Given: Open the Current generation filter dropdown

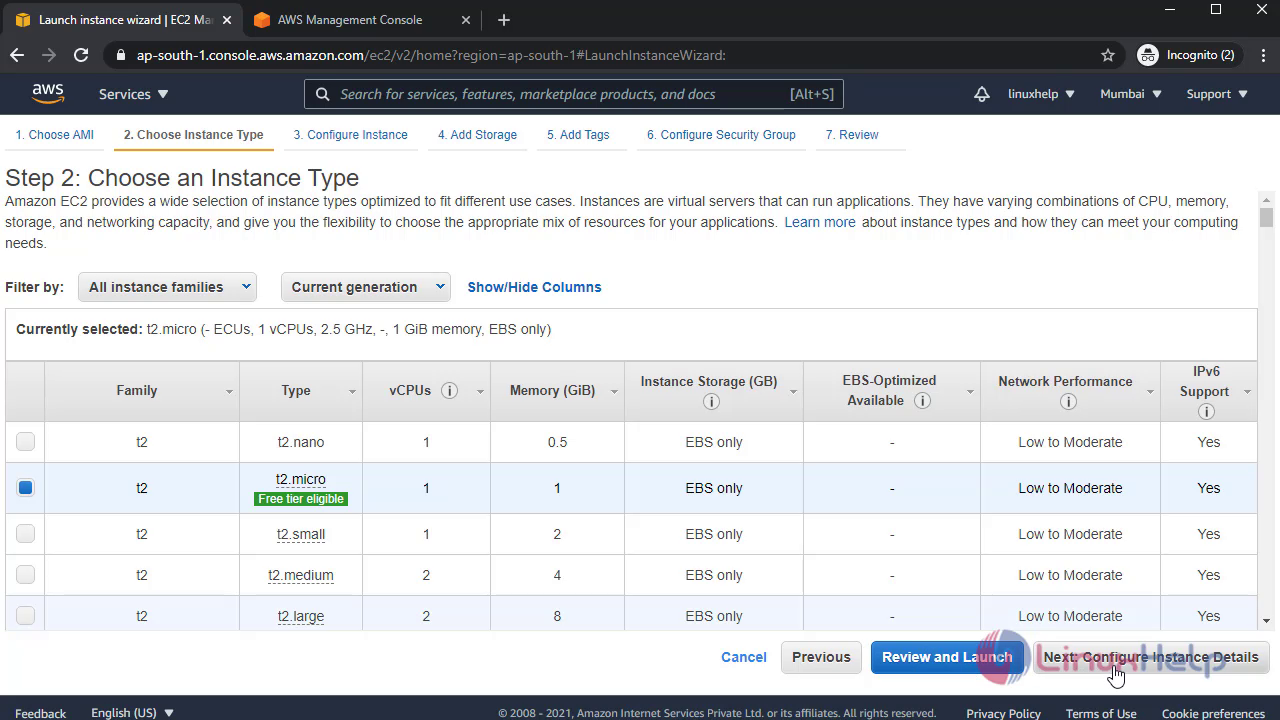Looking at the screenshot, I should [x=365, y=287].
